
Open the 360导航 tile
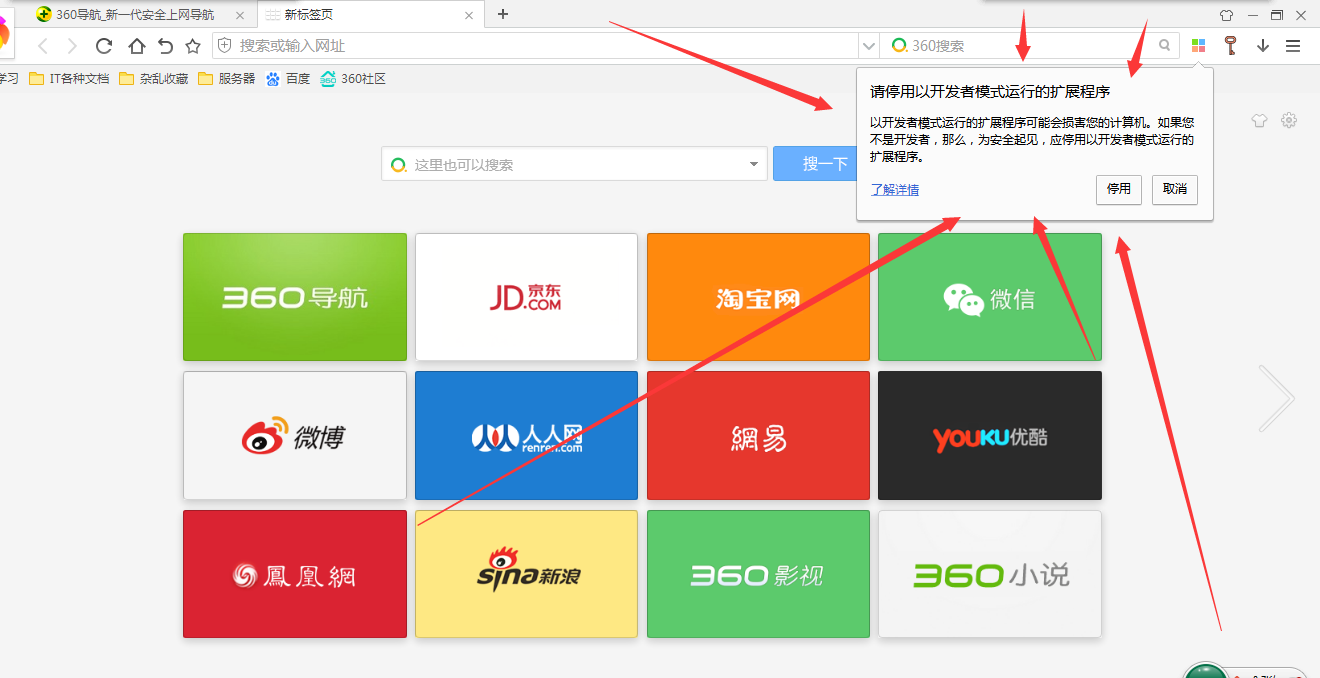(295, 297)
